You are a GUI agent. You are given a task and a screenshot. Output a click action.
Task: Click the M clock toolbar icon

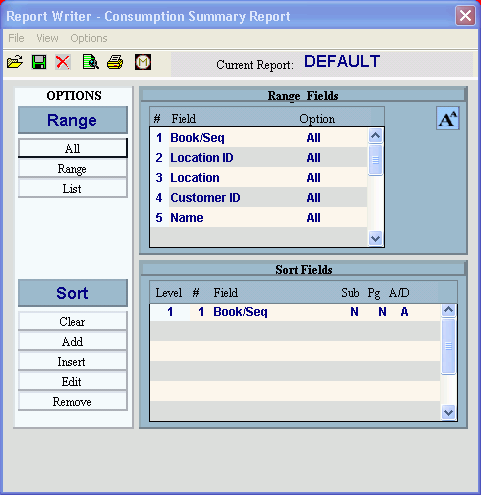pyautogui.click(x=143, y=62)
